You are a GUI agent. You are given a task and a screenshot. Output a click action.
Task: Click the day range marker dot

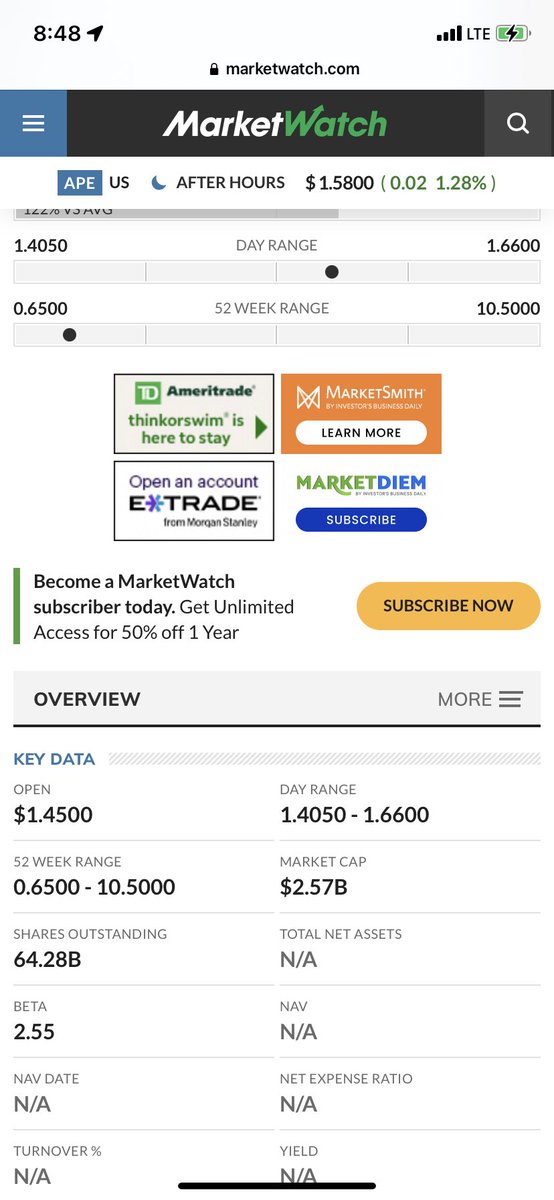[x=332, y=271]
